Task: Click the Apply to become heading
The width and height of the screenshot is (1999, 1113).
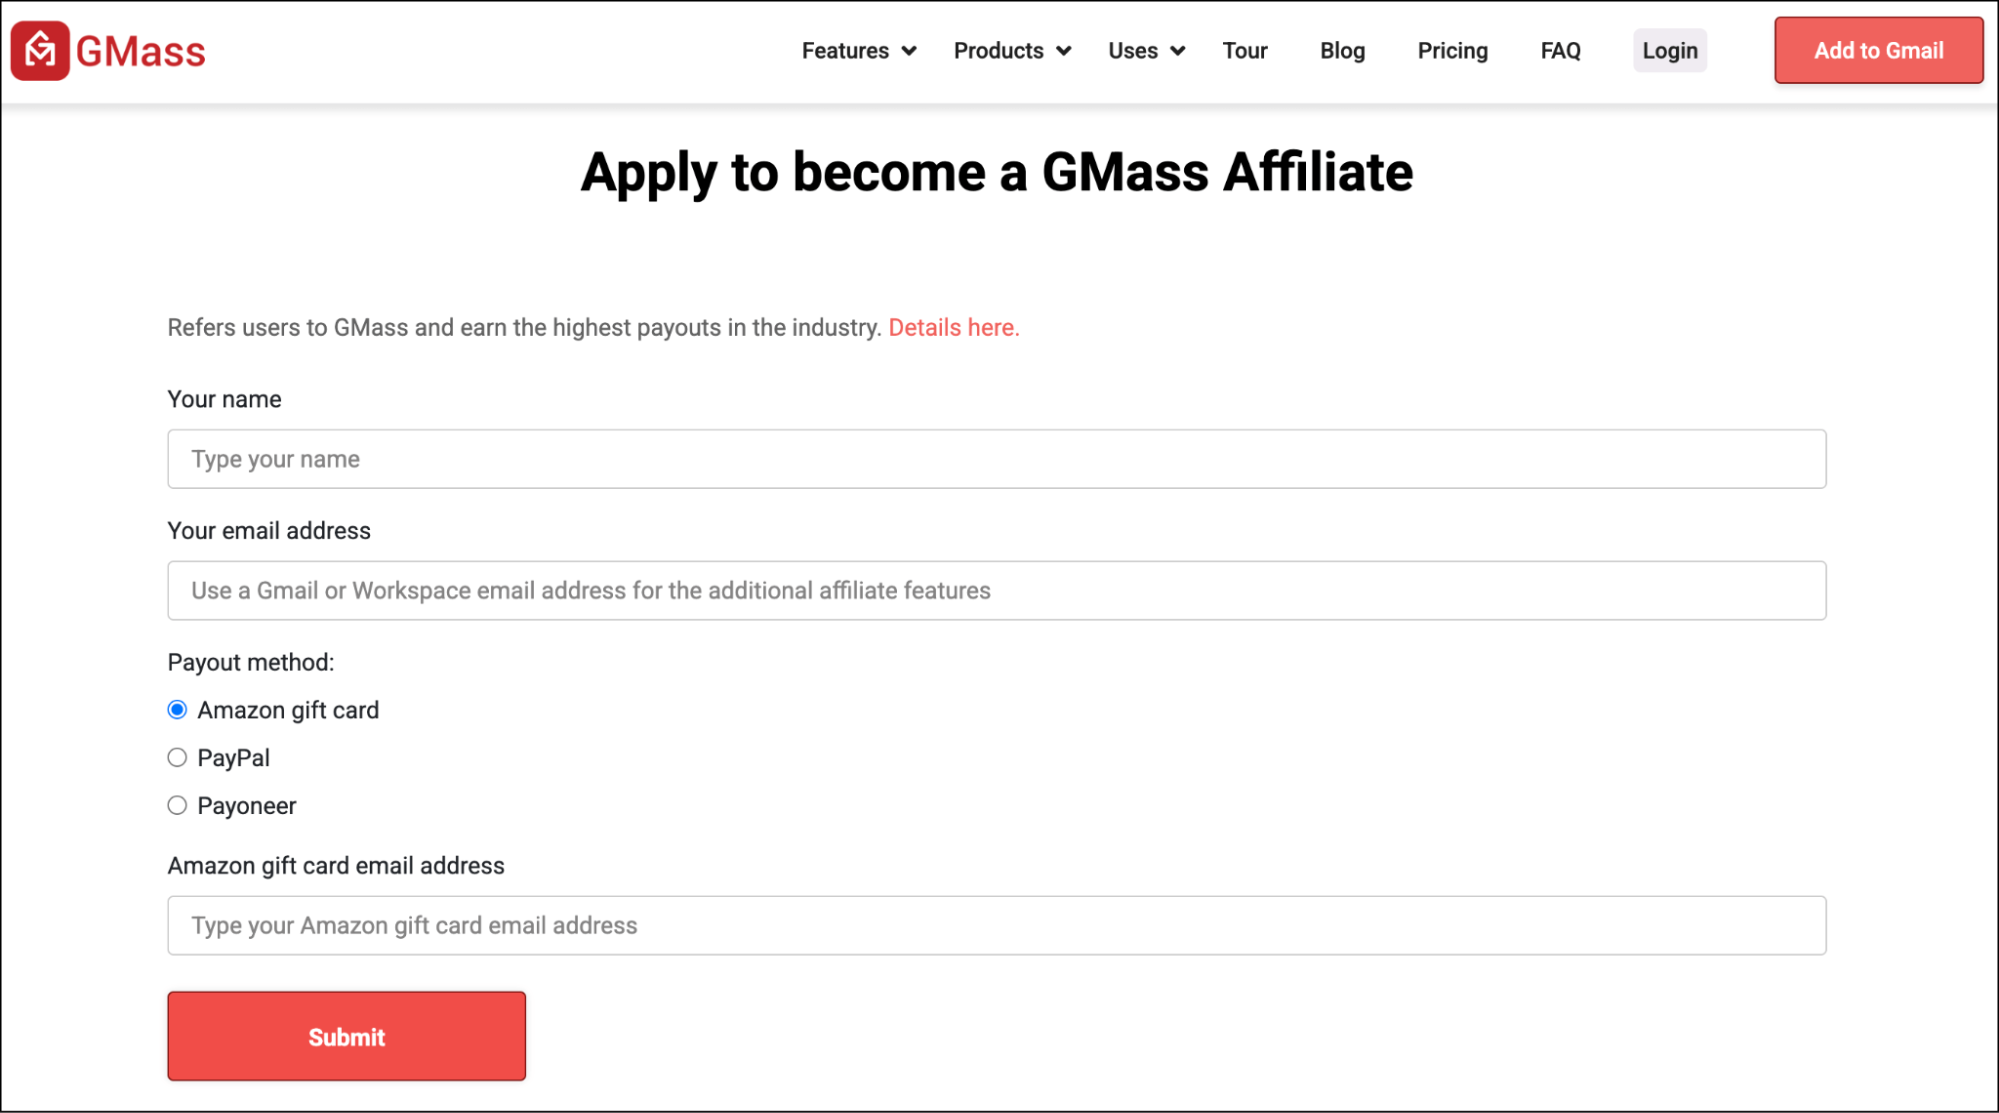Action: click(x=997, y=172)
